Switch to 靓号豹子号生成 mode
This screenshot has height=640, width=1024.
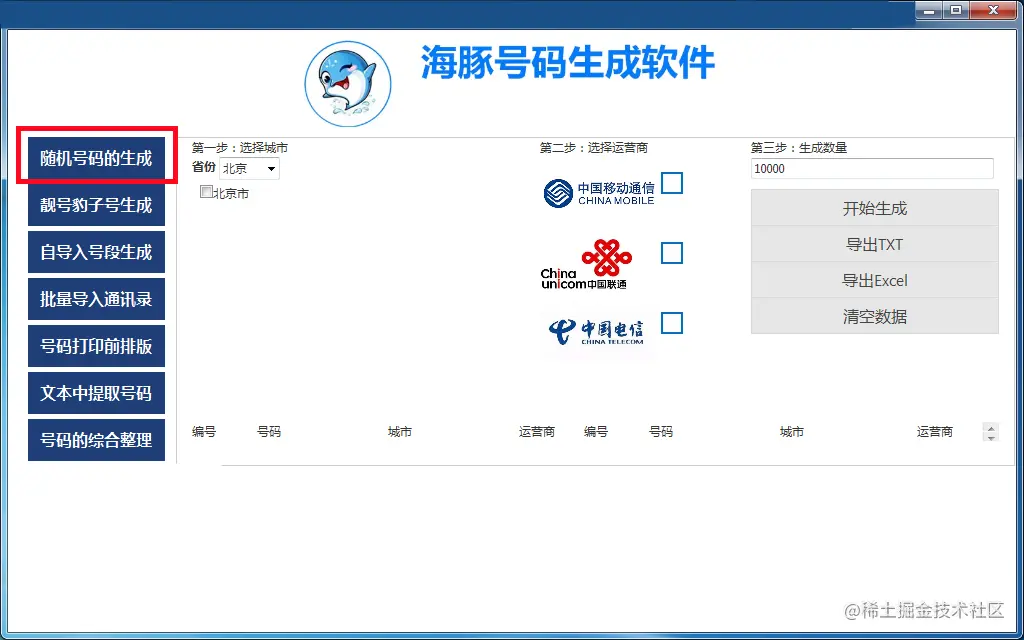pos(96,204)
